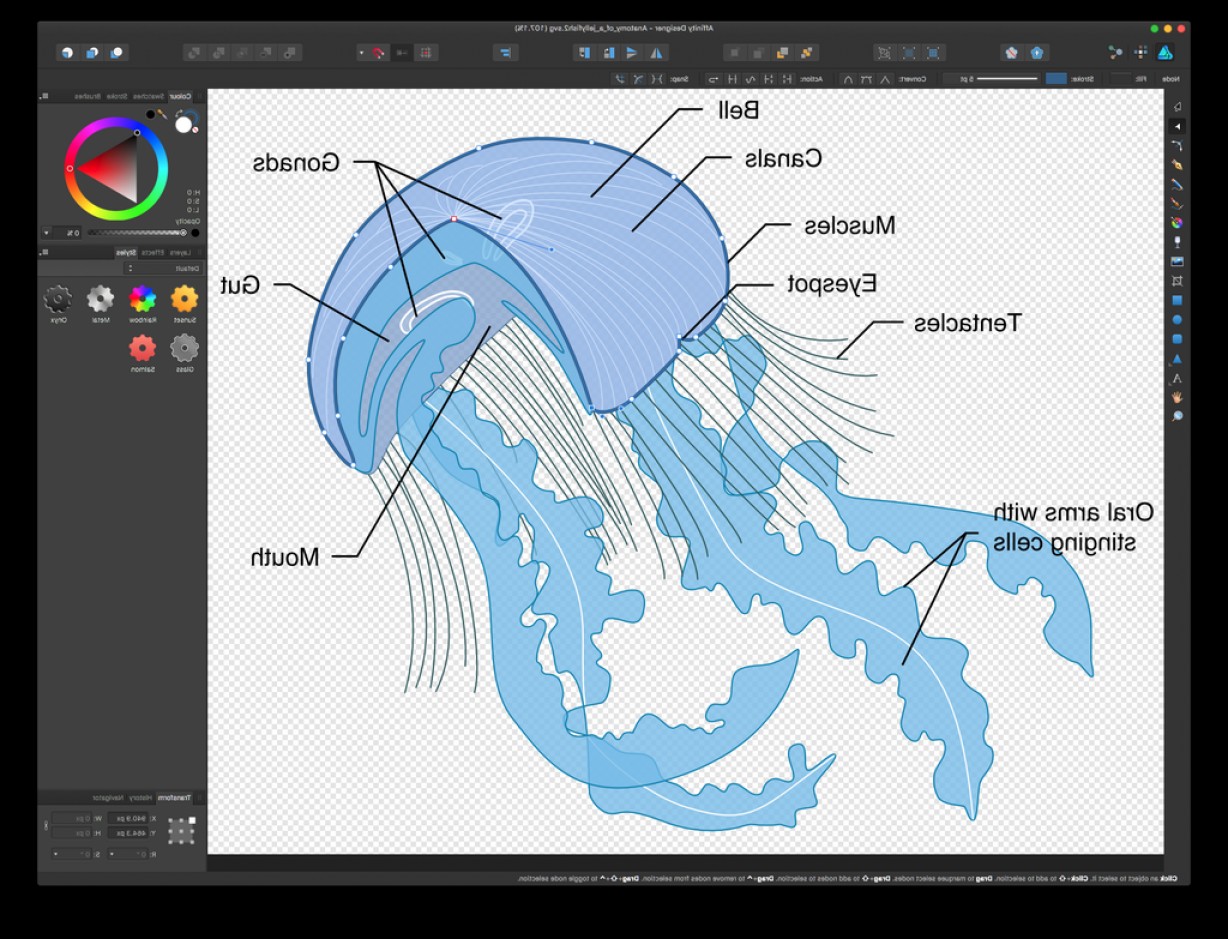Pick colour with the eyedropper icon

tap(163, 114)
